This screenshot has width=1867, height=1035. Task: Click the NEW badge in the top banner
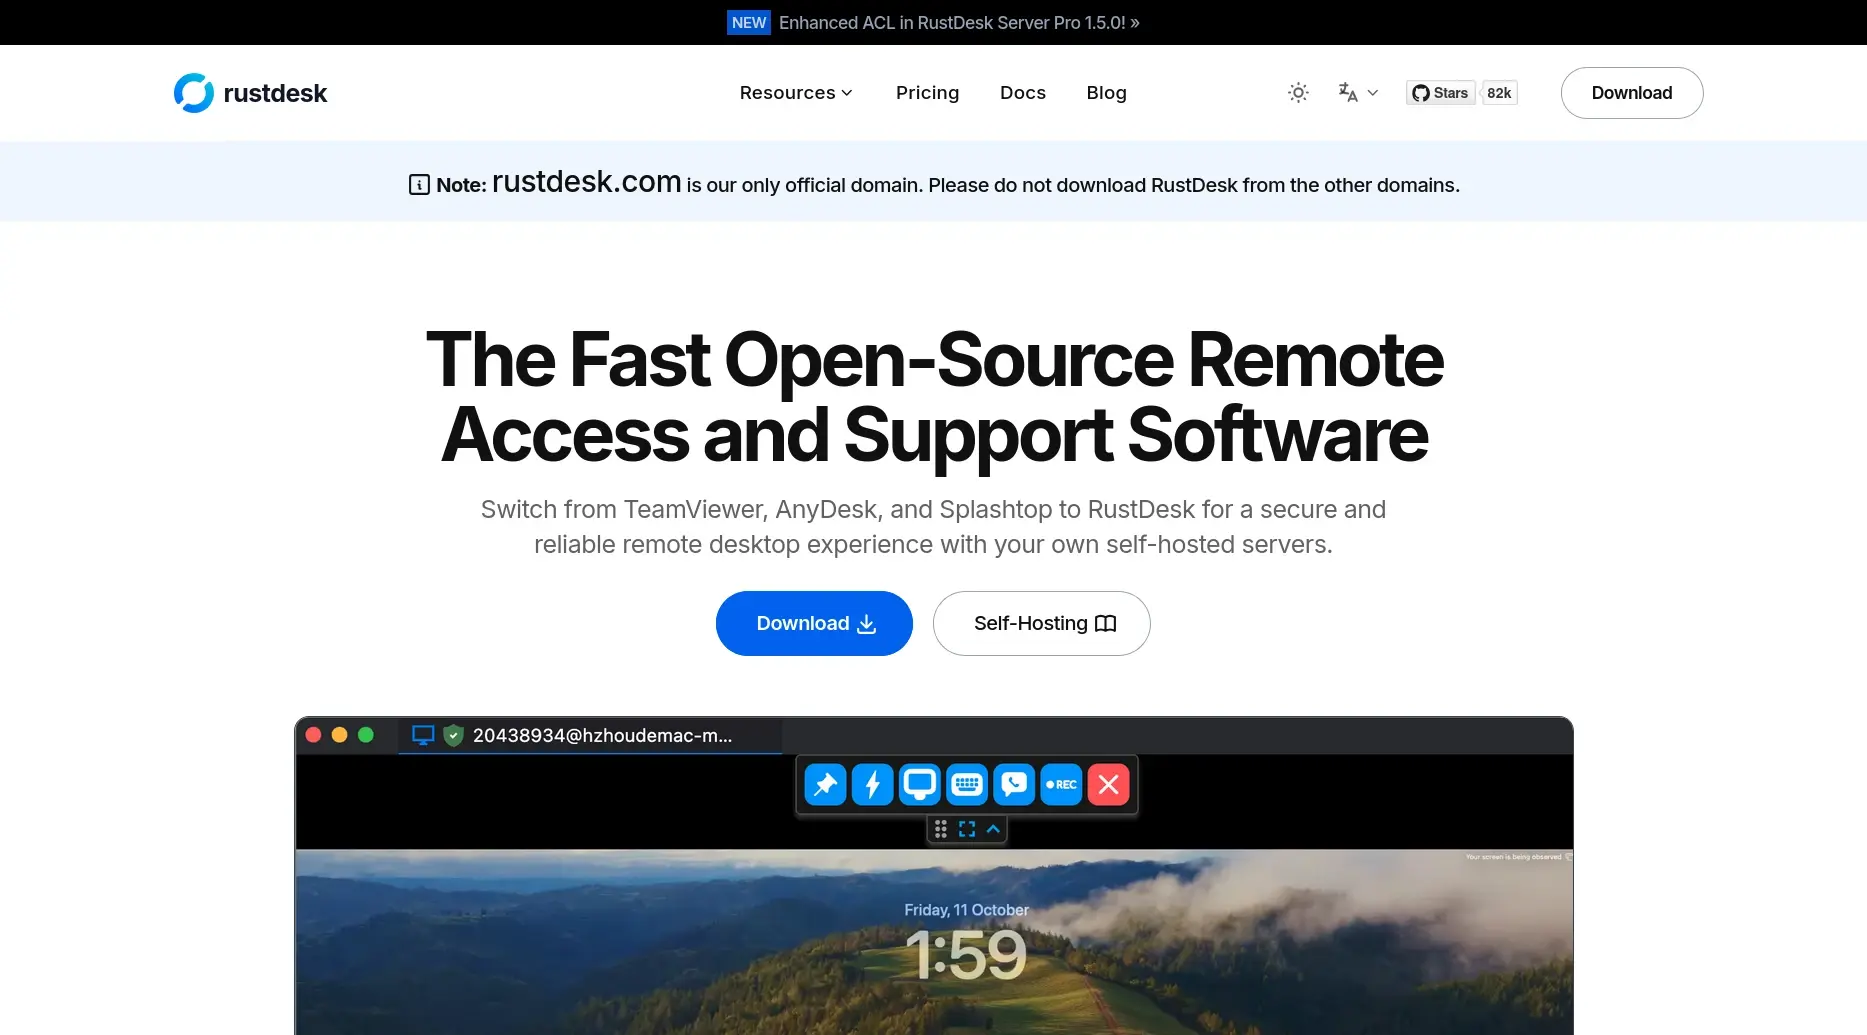click(x=749, y=23)
